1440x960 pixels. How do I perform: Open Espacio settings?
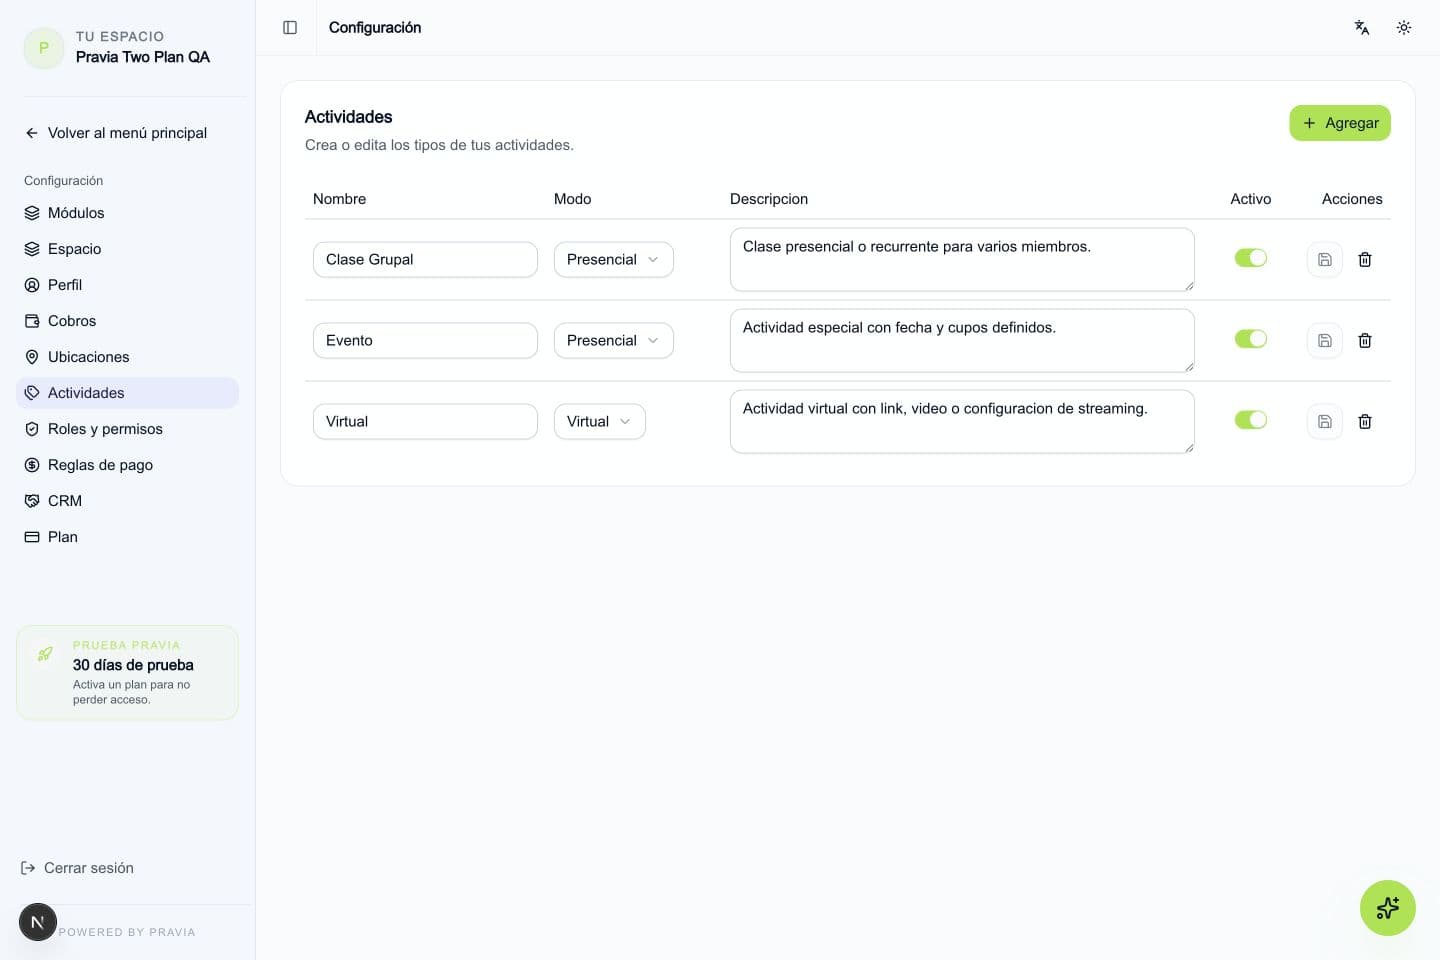pyautogui.click(x=128, y=249)
